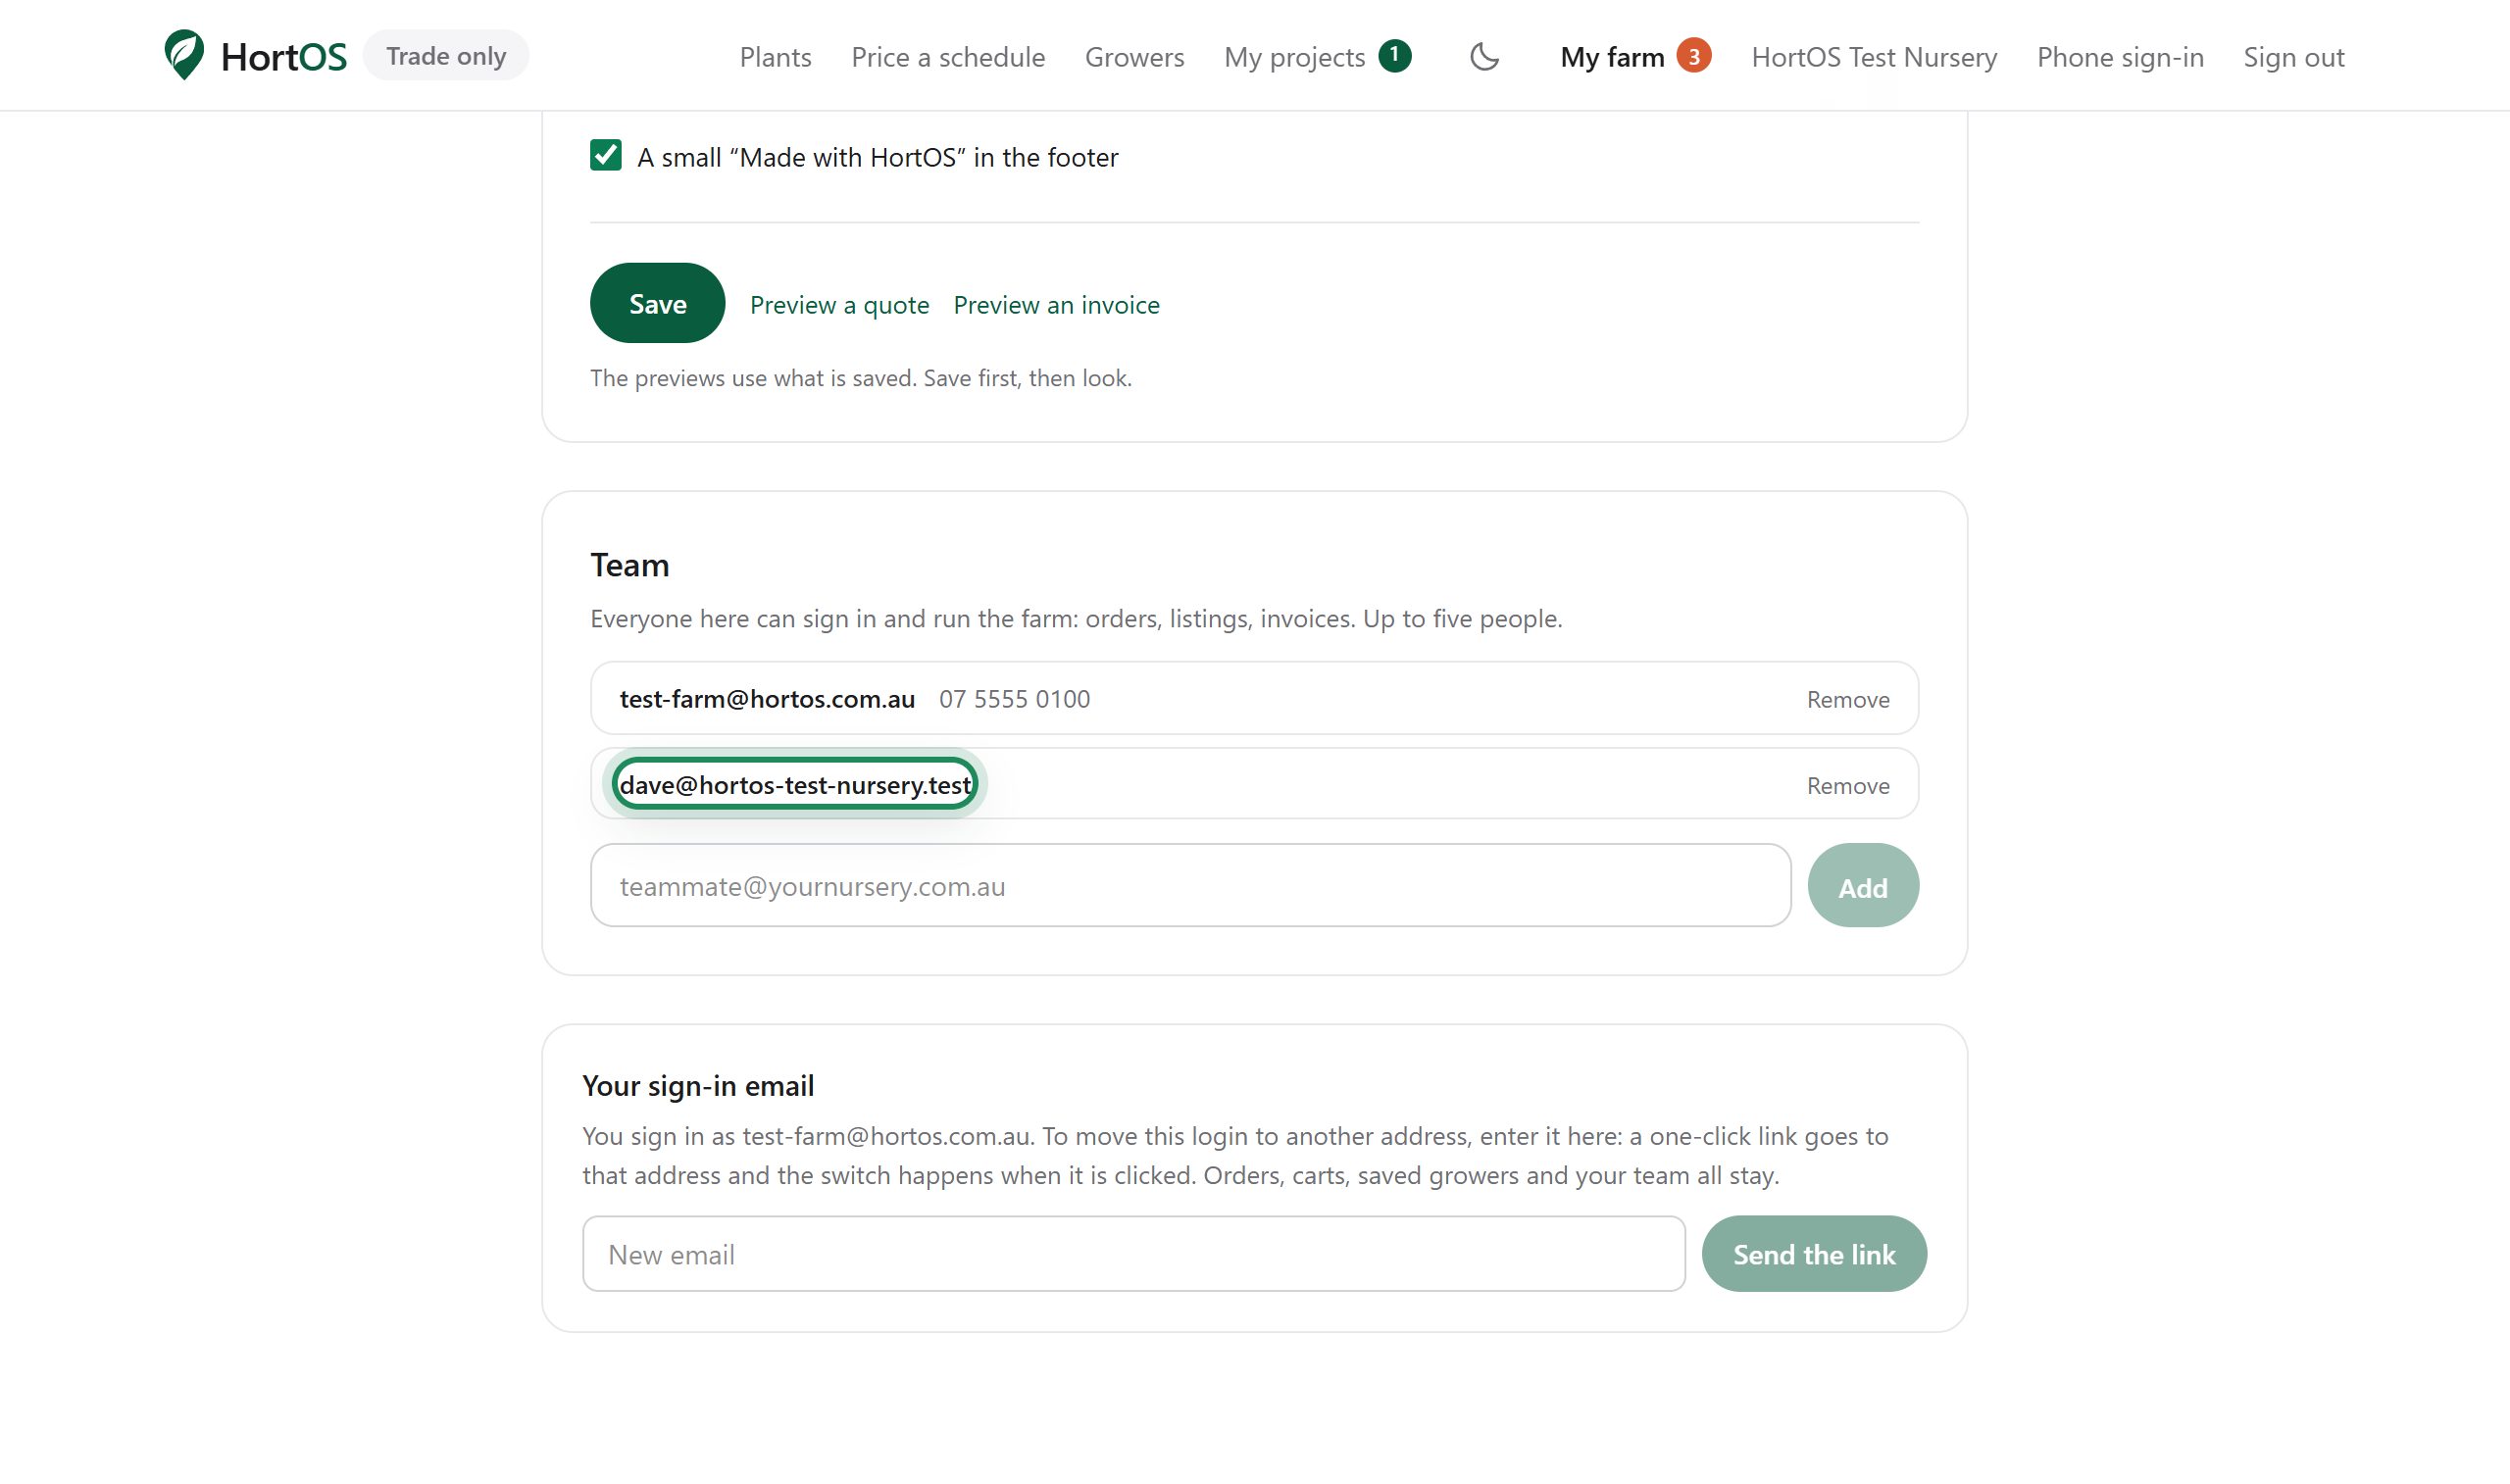The height and width of the screenshot is (1484, 2510).
Task: Click HortOS Test Nursery in the nav
Action: tap(1873, 57)
